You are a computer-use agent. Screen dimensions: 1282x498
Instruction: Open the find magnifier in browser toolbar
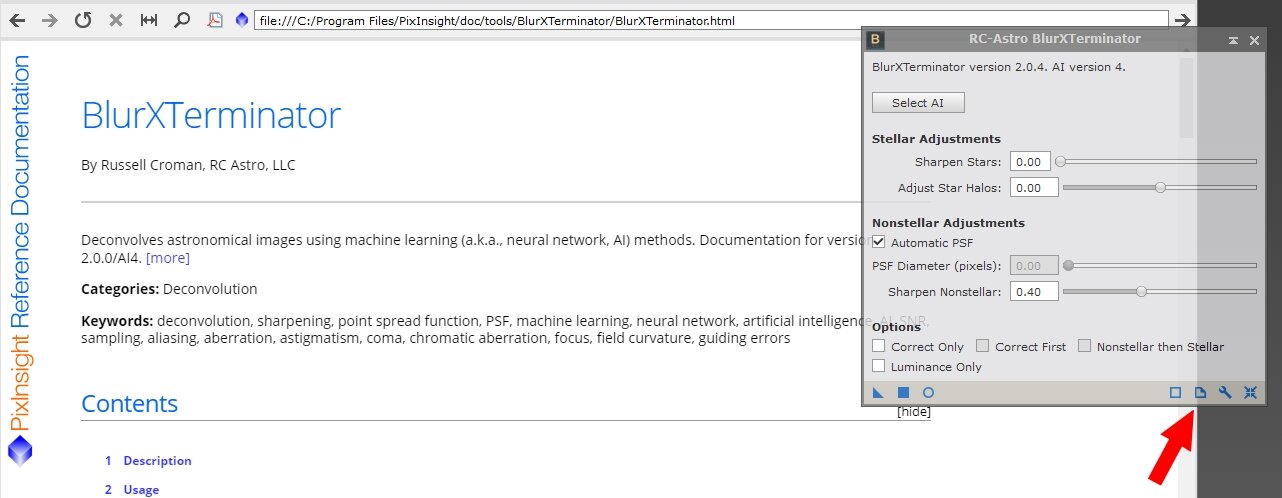(182, 20)
